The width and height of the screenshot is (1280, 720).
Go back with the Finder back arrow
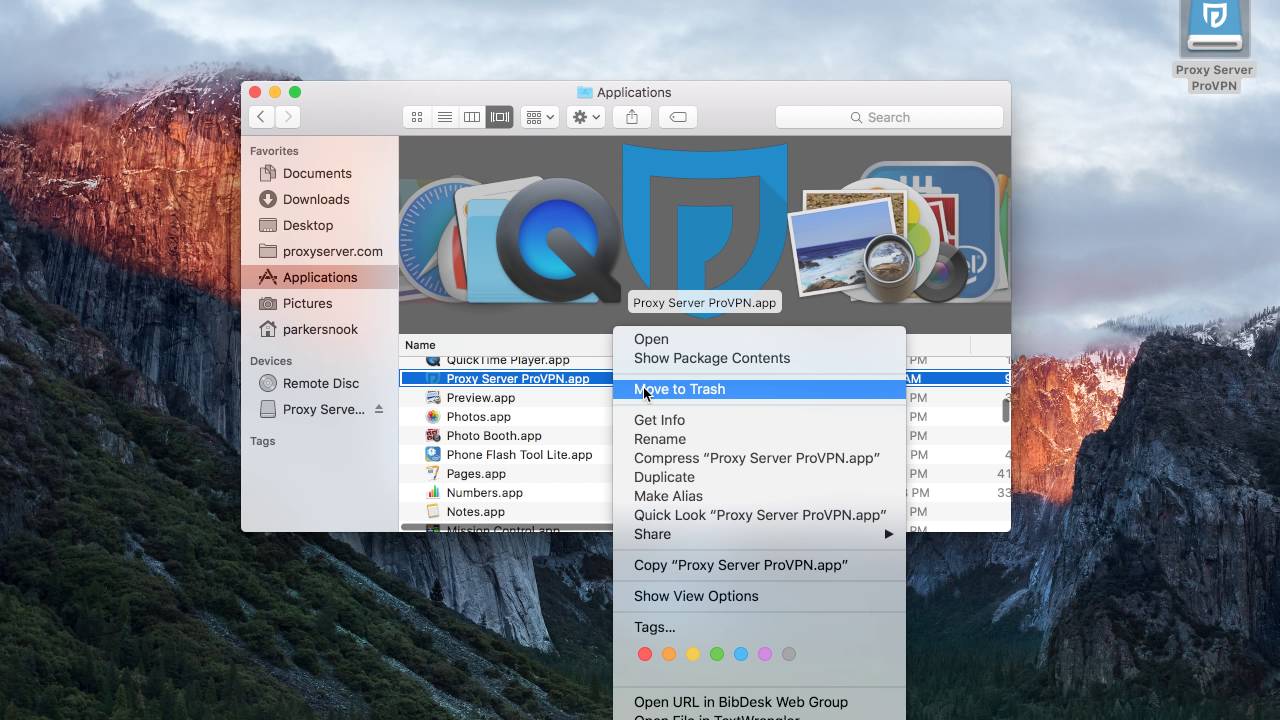261,117
